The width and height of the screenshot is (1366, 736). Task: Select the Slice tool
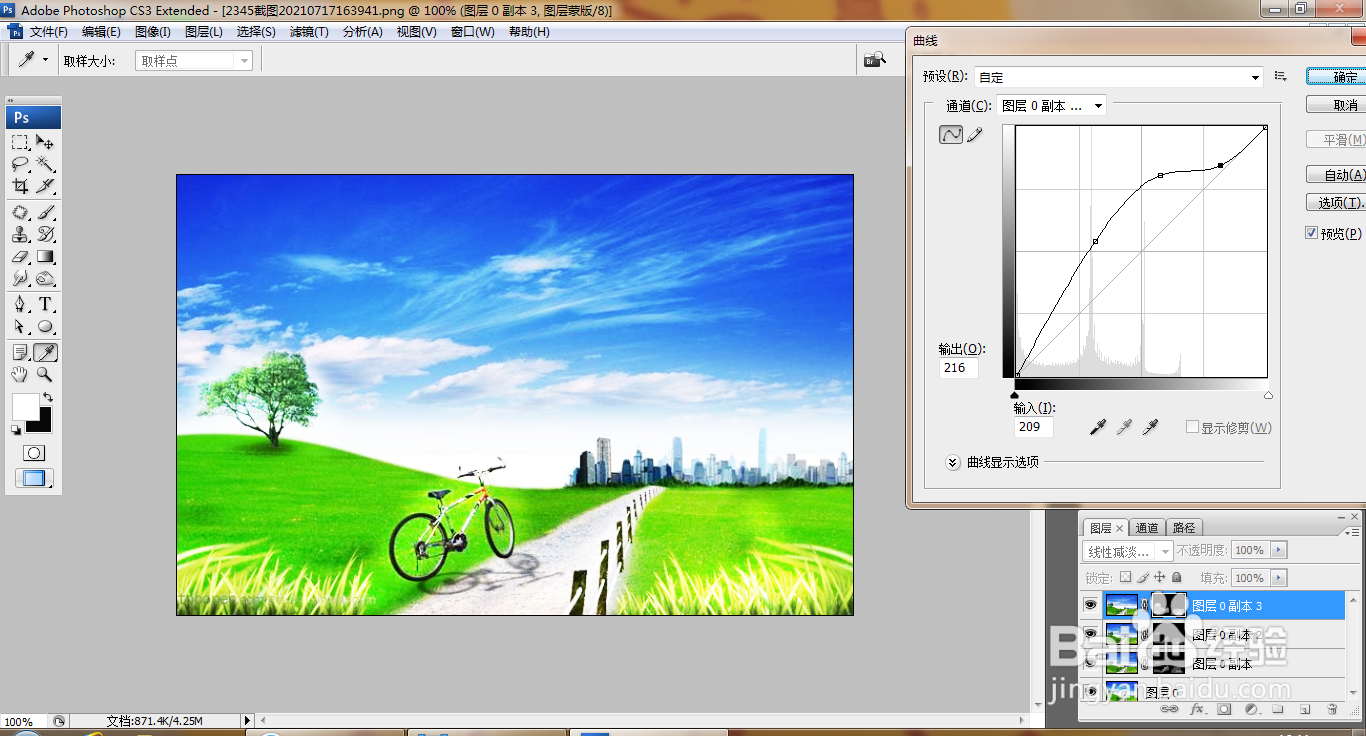pos(45,186)
